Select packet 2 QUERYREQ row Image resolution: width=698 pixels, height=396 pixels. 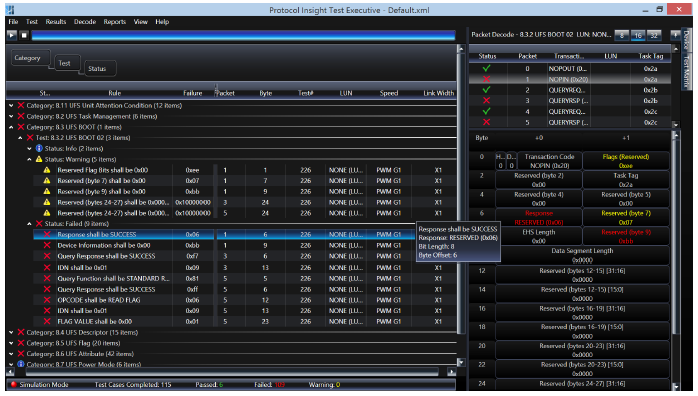point(570,90)
